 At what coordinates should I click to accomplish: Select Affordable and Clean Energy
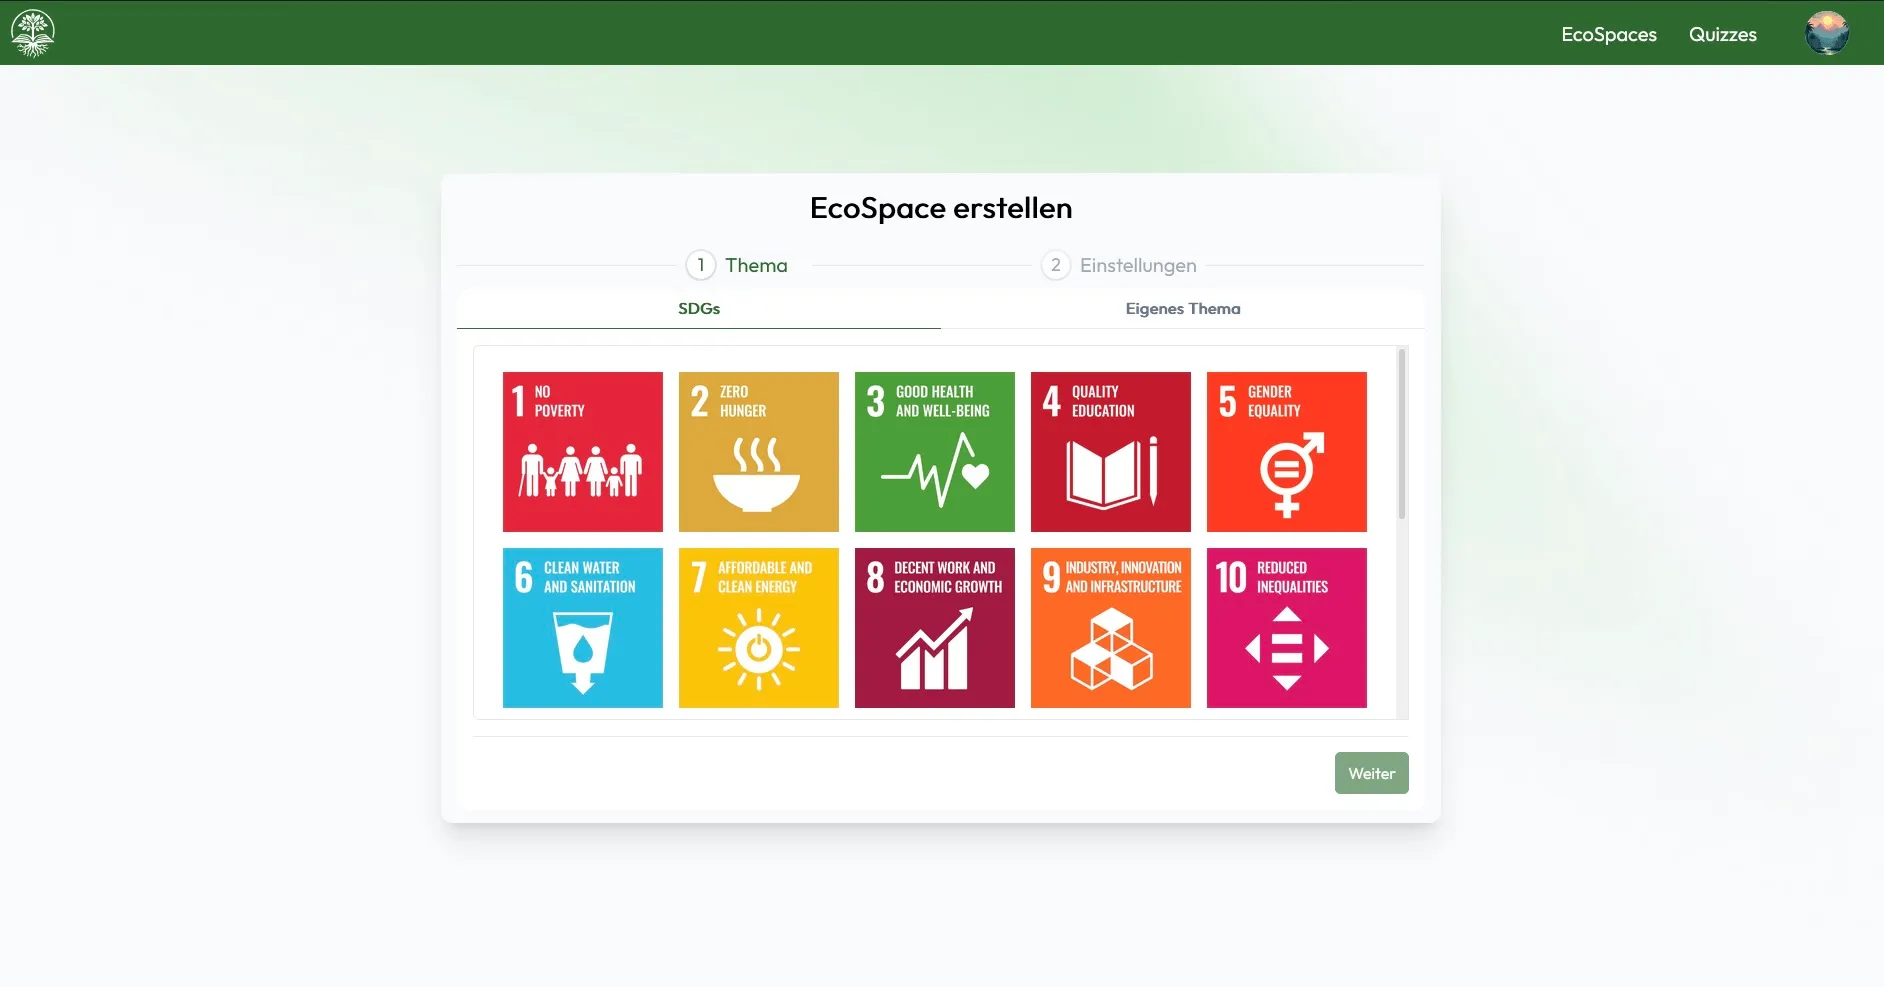tap(758, 628)
